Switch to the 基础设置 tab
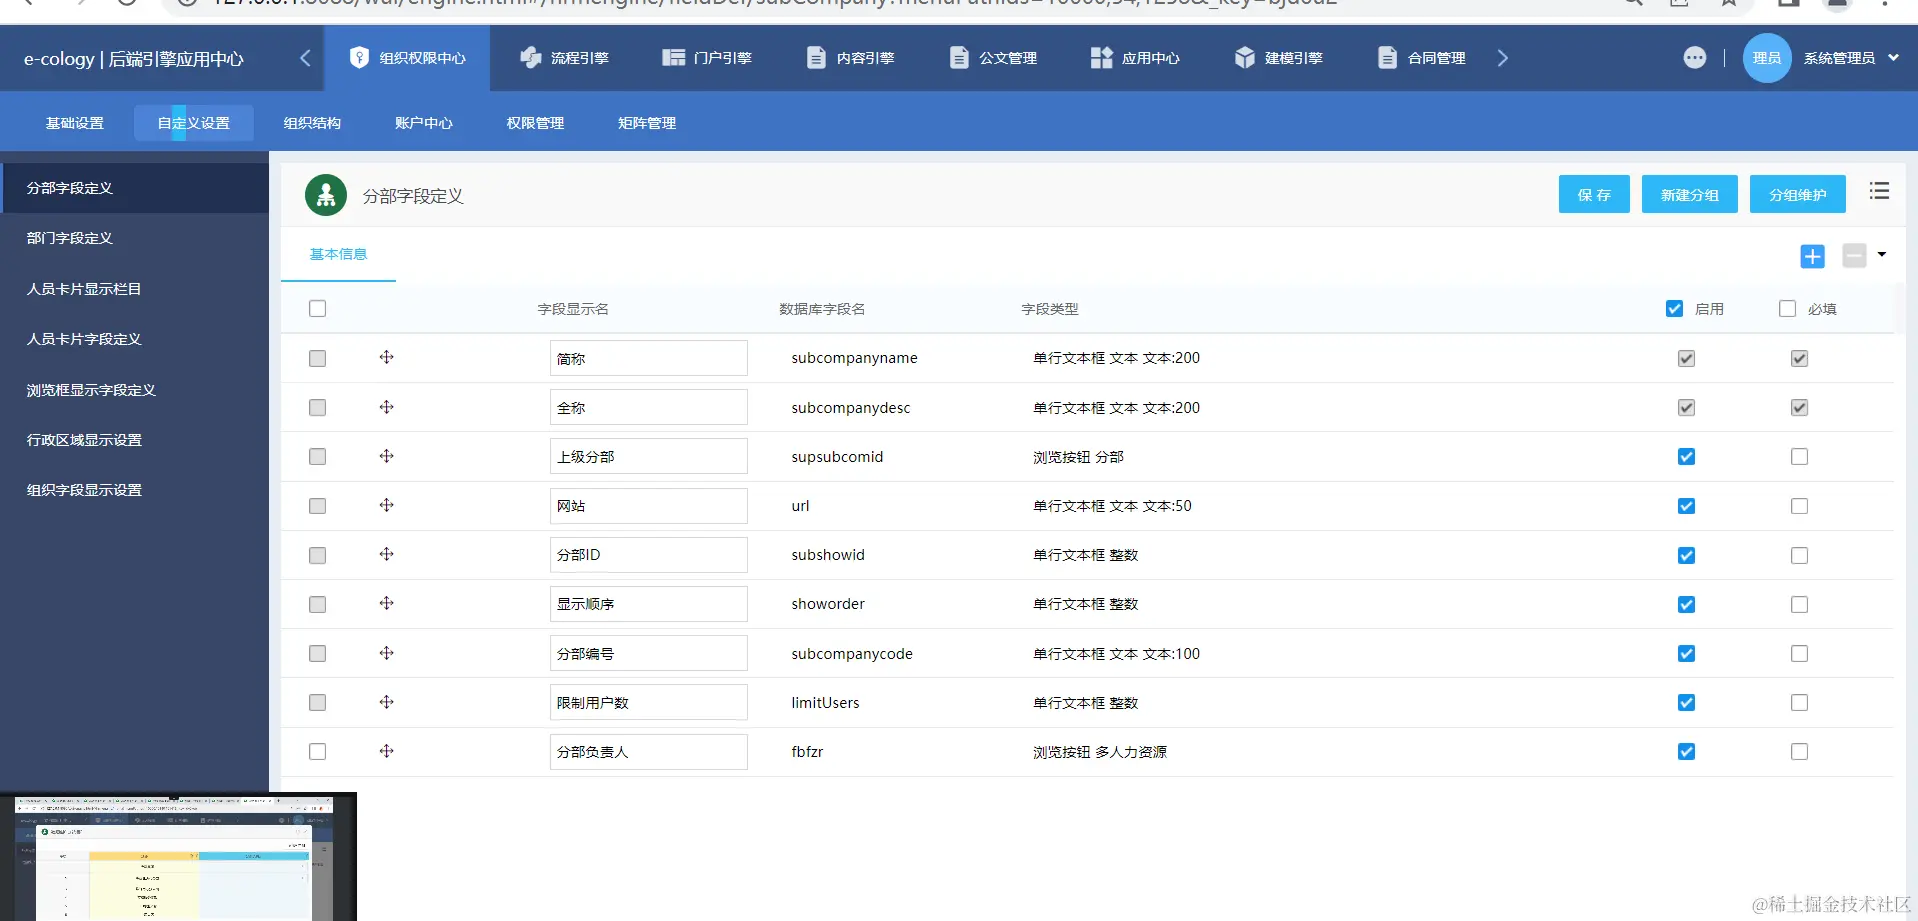1918x921 pixels. pyautogui.click(x=75, y=123)
